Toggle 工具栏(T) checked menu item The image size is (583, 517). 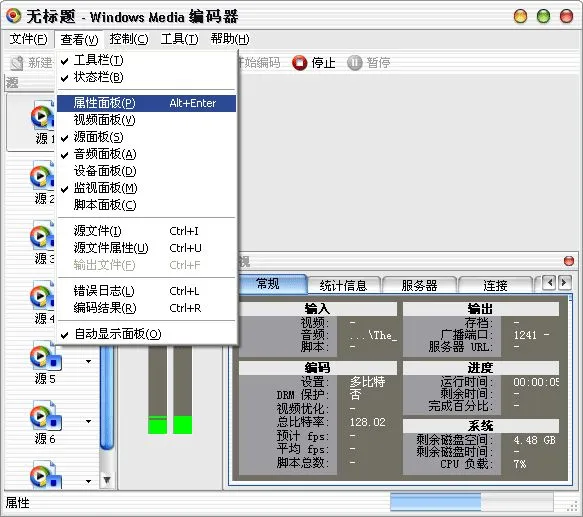point(146,60)
